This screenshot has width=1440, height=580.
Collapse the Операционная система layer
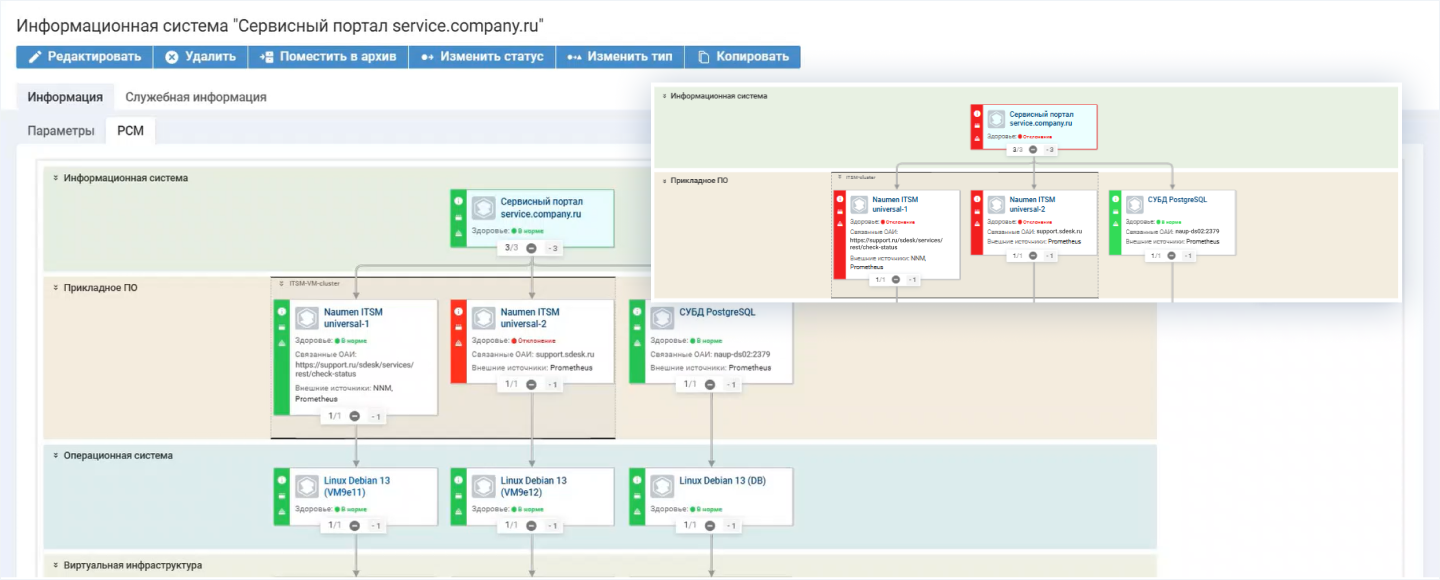click(54, 456)
